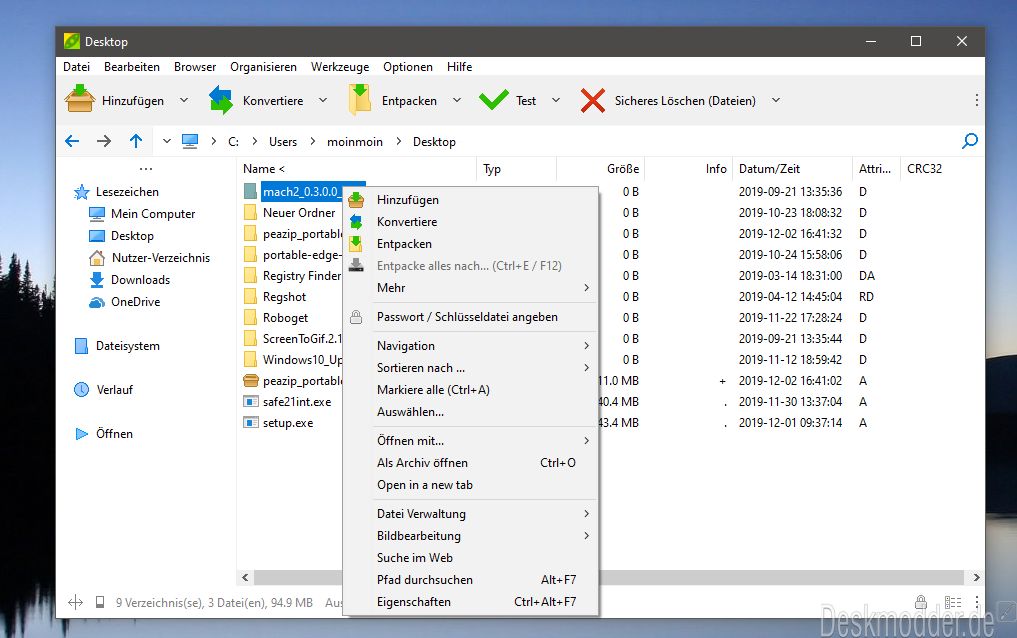The width and height of the screenshot is (1017, 638).
Task: Click the toolbar overflow three-dots icon
Action: (976, 100)
